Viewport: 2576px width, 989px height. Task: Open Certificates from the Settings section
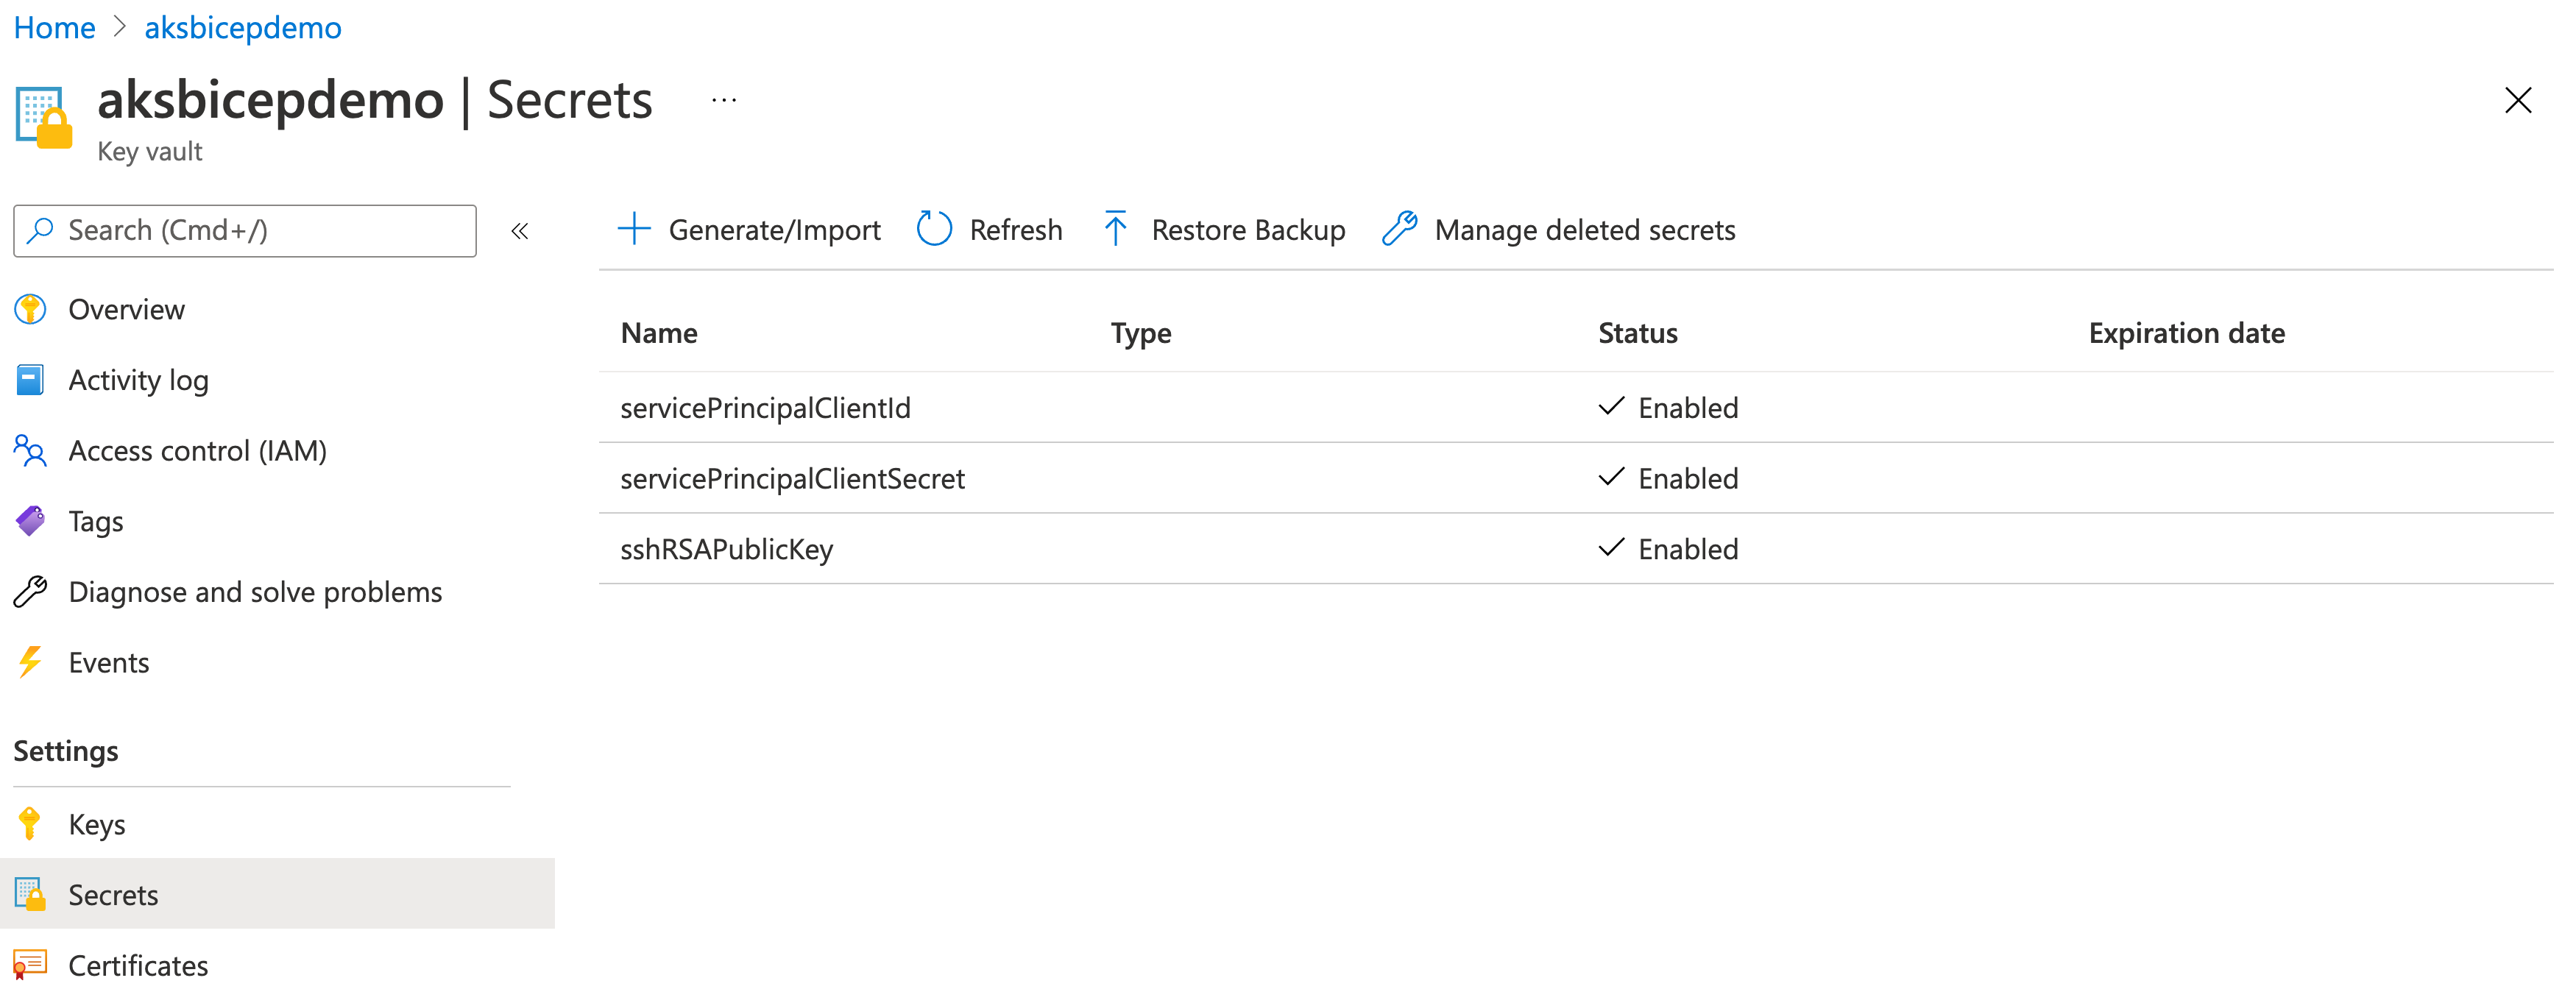[x=138, y=965]
